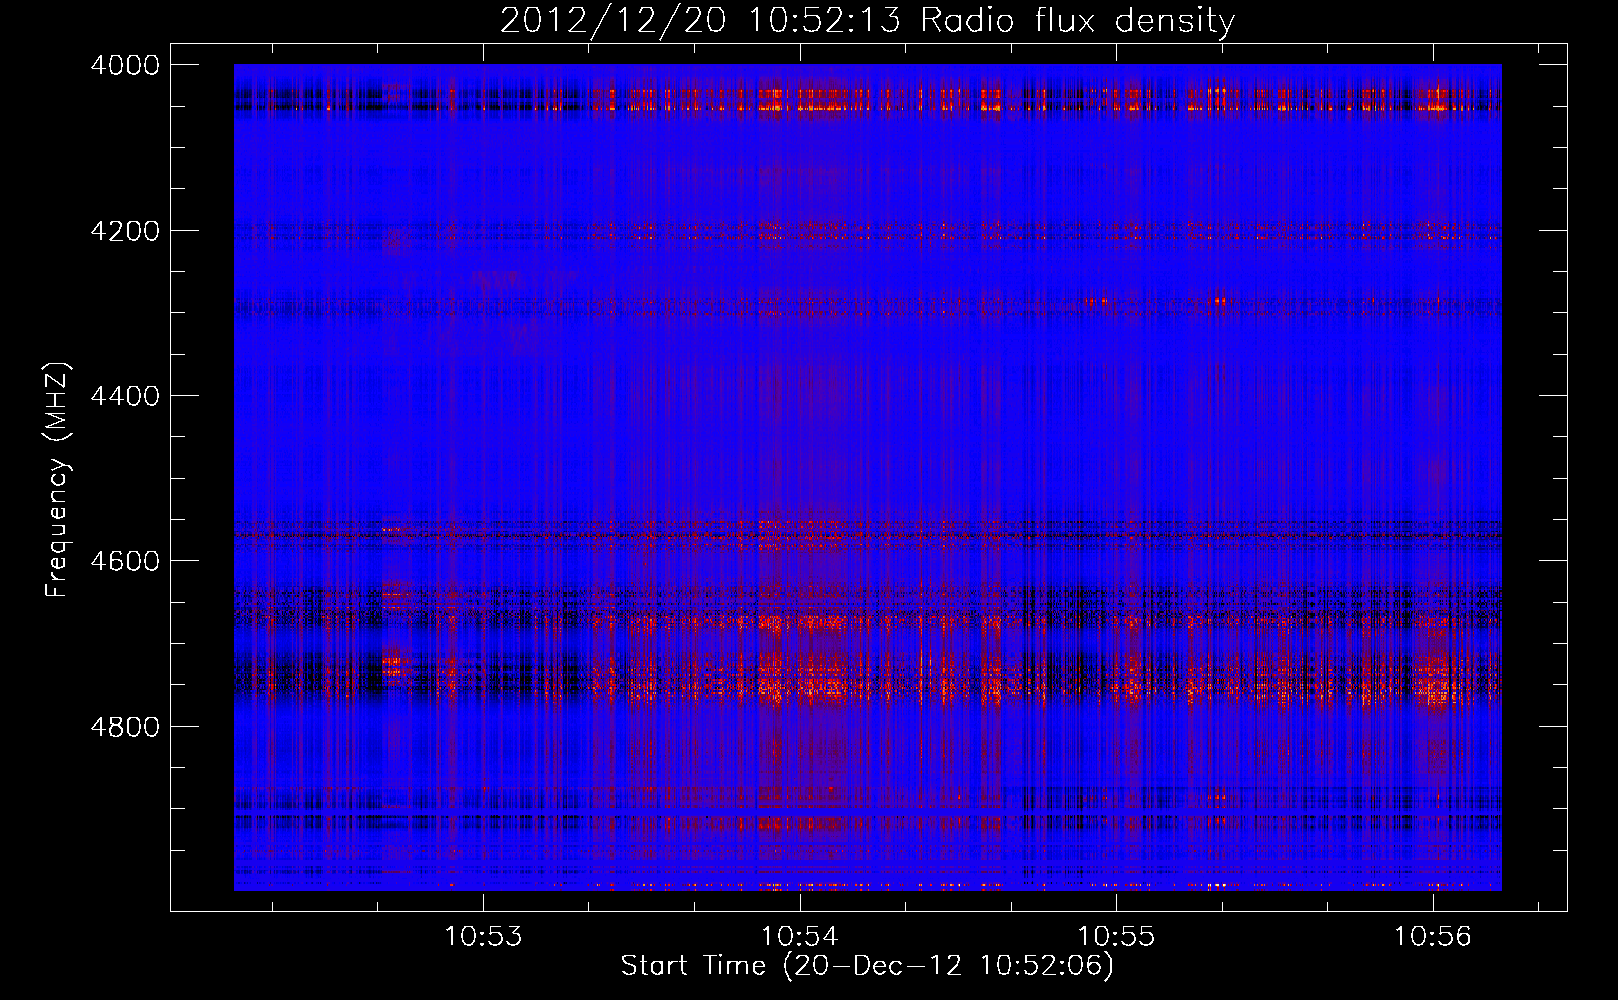Screen dimensions: 1618x1000
Task: Select the 4400 frequency tick label
Action: pos(125,396)
